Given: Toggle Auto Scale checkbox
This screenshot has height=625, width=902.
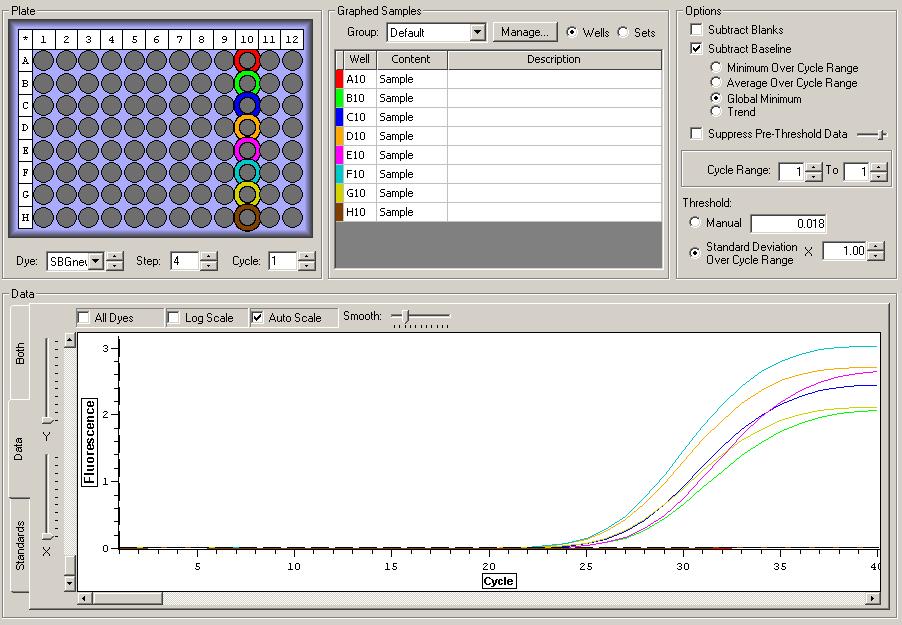Looking at the screenshot, I should click(x=257, y=318).
